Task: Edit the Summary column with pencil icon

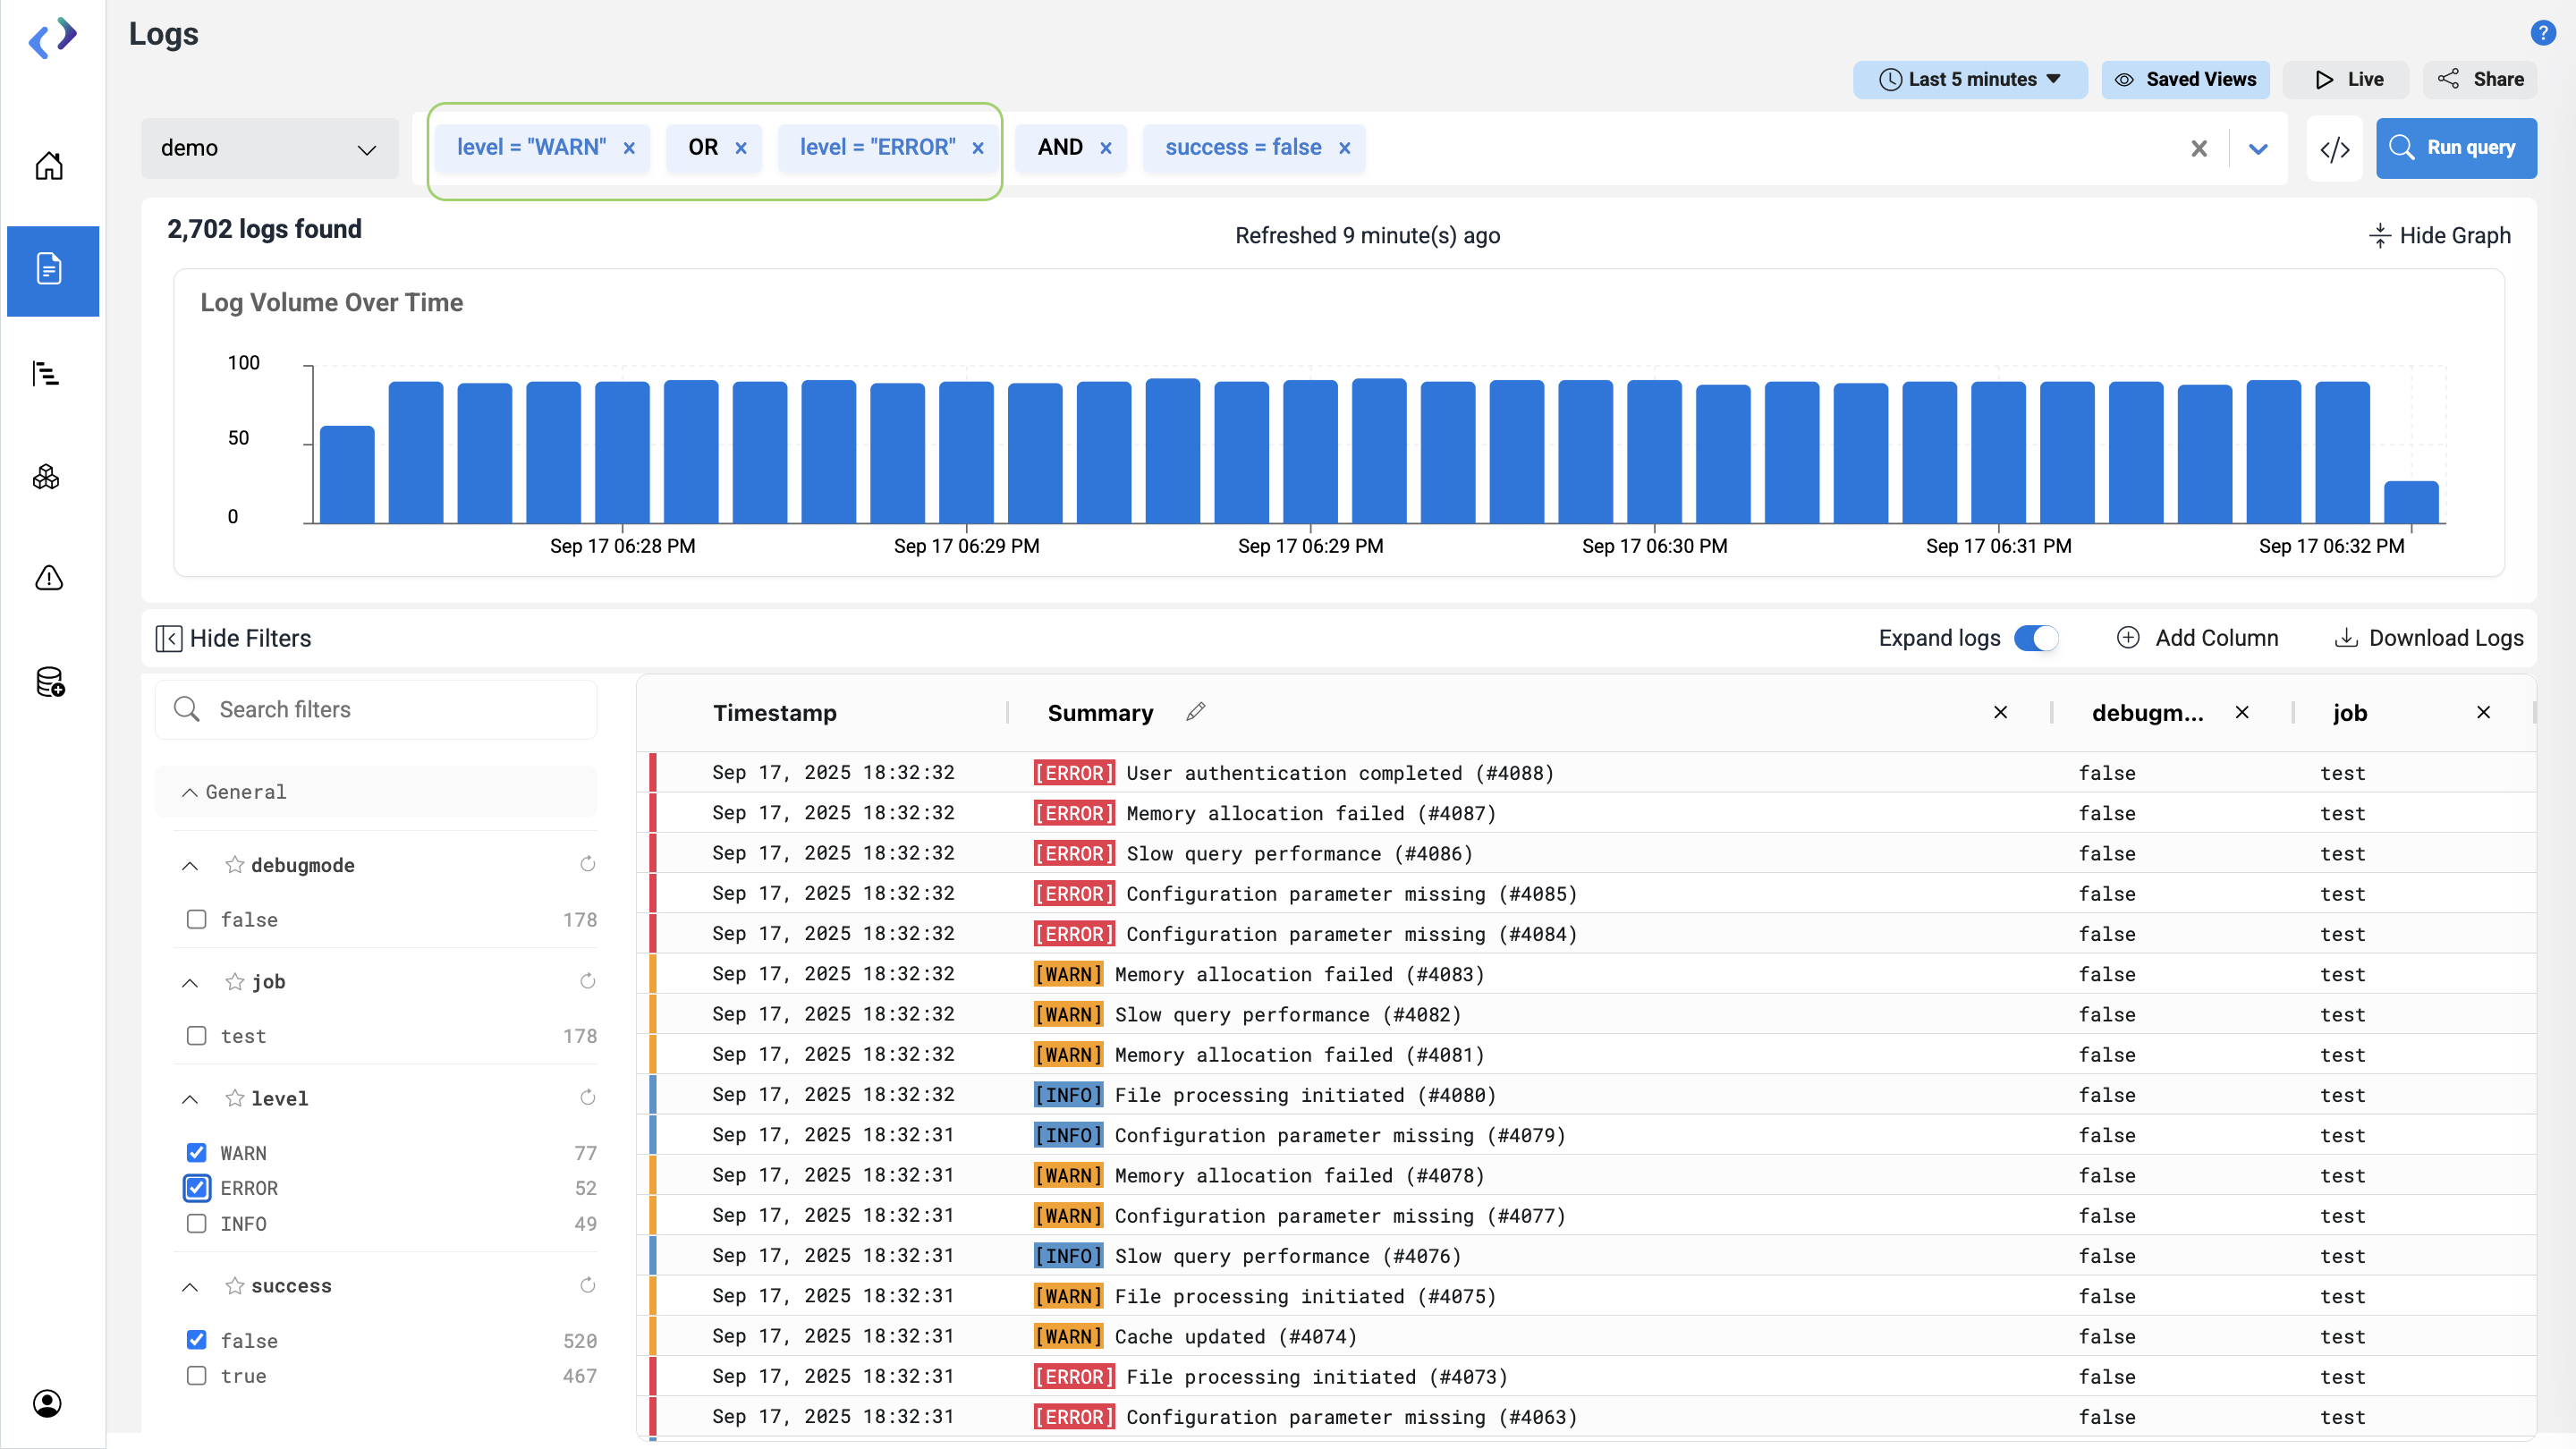Action: pyautogui.click(x=1195, y=712)
